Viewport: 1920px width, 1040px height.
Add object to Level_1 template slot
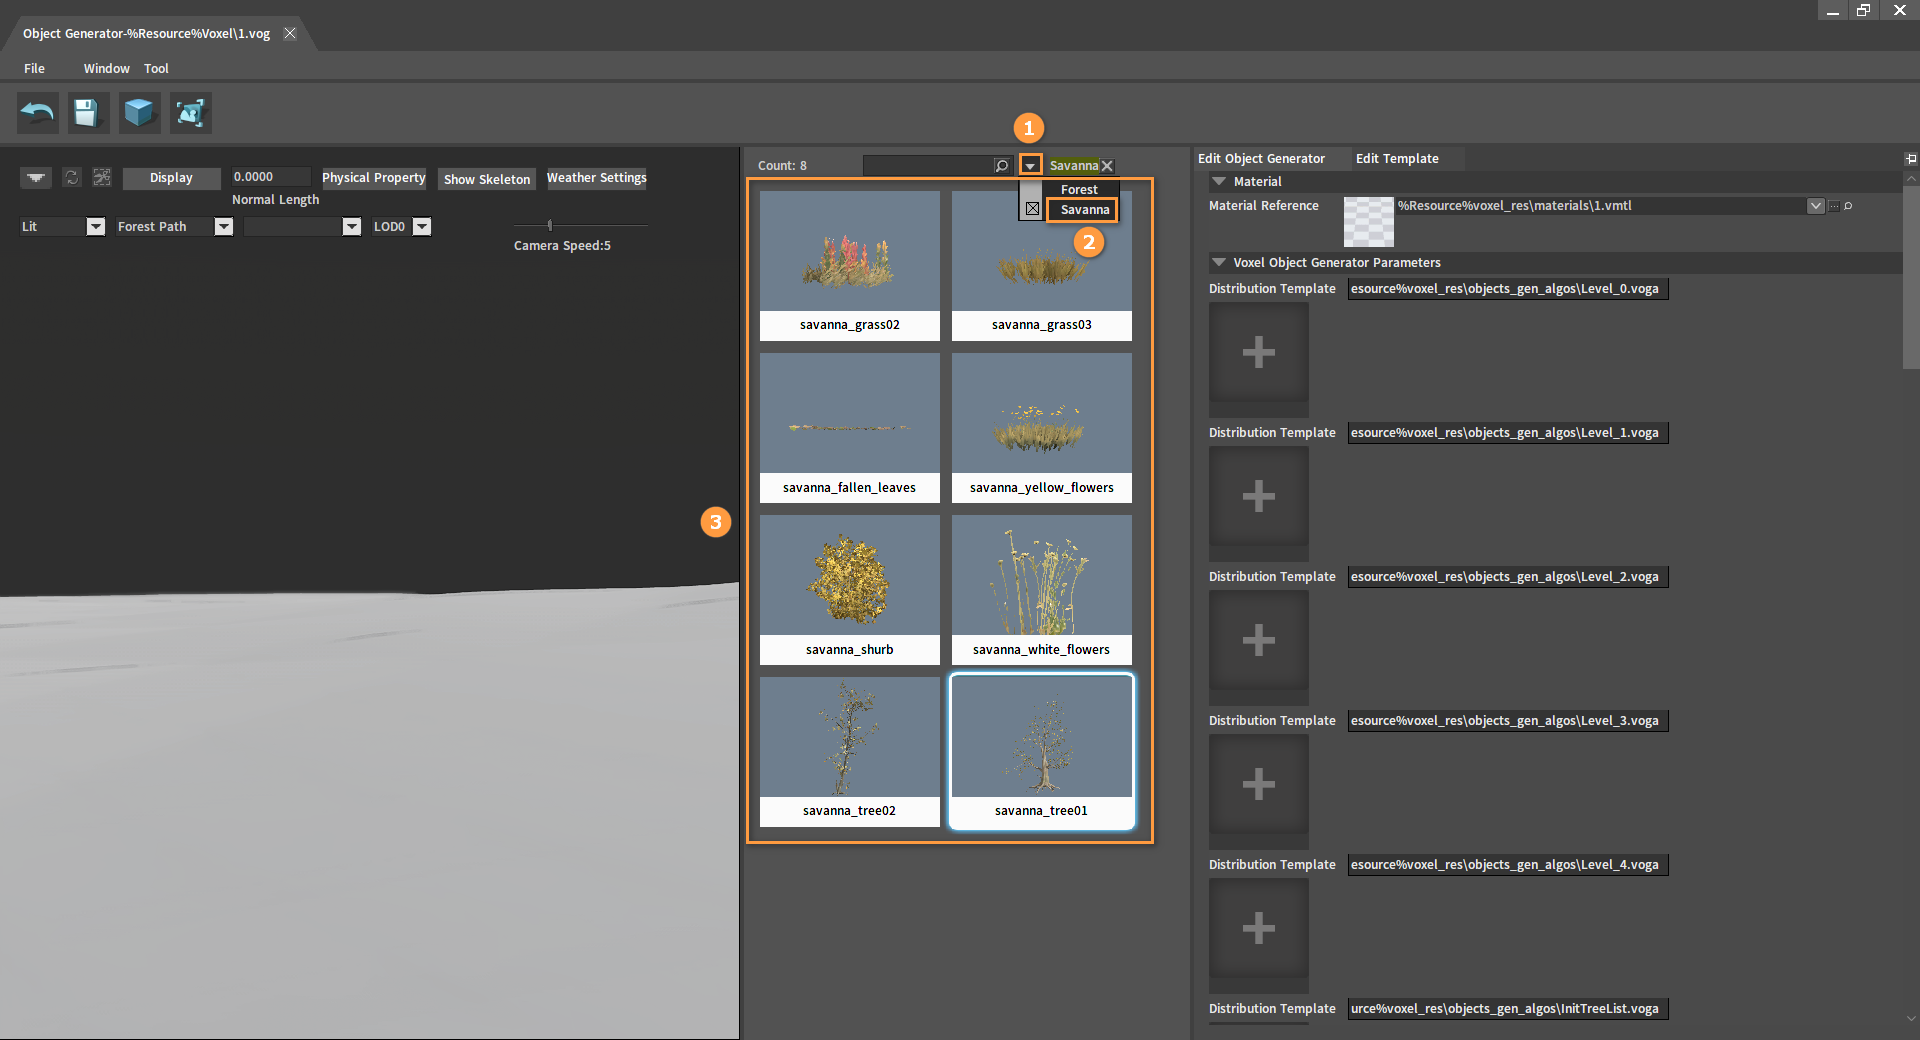[x=1259, y=496]
